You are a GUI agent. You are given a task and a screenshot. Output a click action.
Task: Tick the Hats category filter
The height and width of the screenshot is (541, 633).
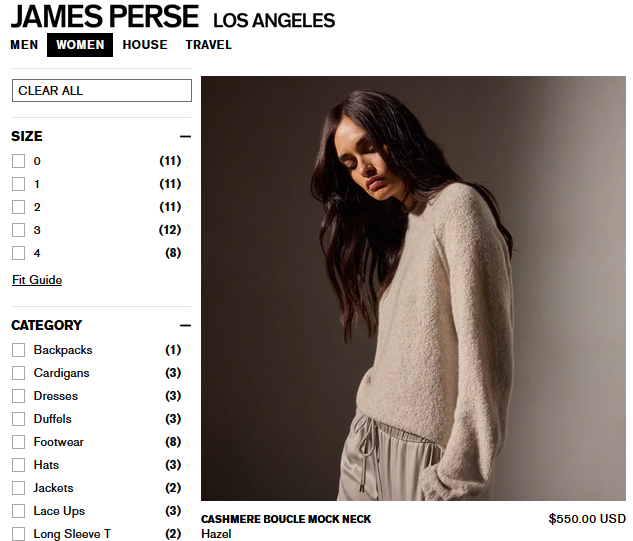coord(18,465)
